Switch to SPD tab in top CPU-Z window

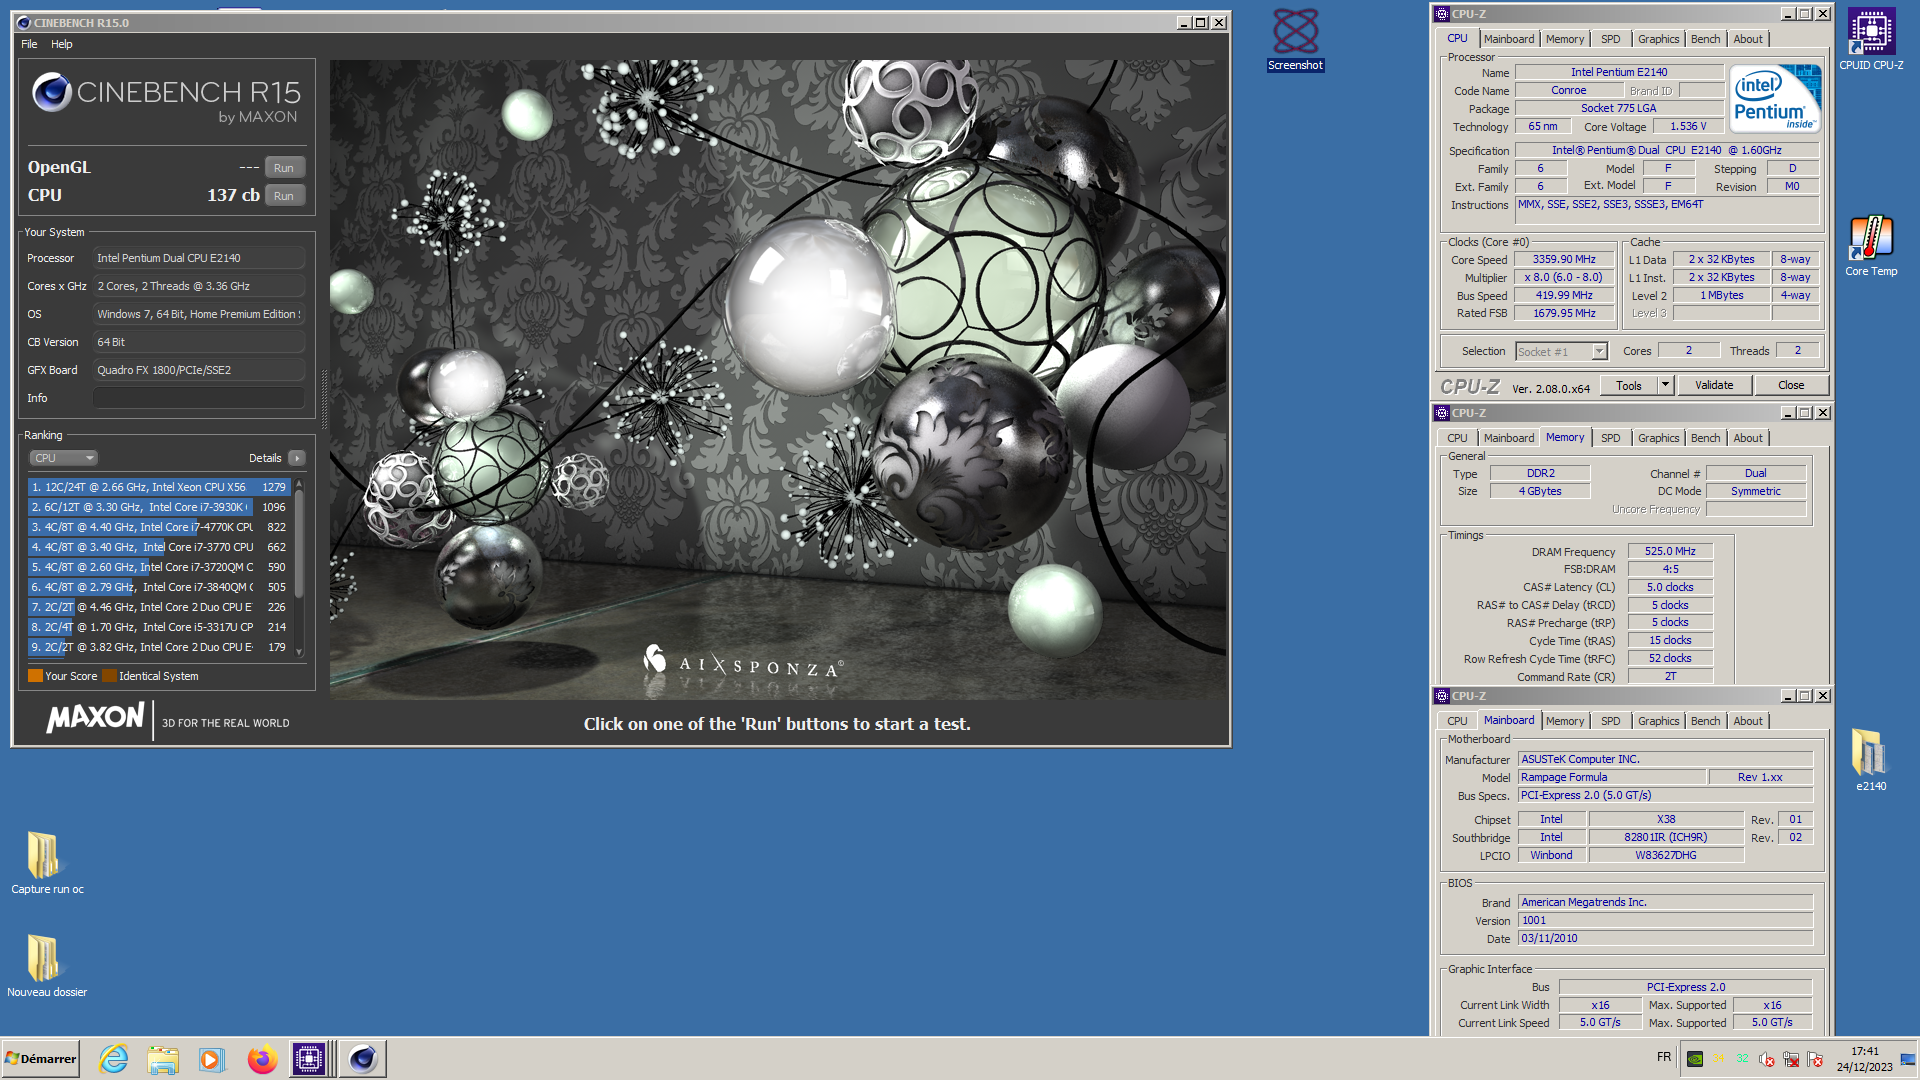[x=1610, y=39]
